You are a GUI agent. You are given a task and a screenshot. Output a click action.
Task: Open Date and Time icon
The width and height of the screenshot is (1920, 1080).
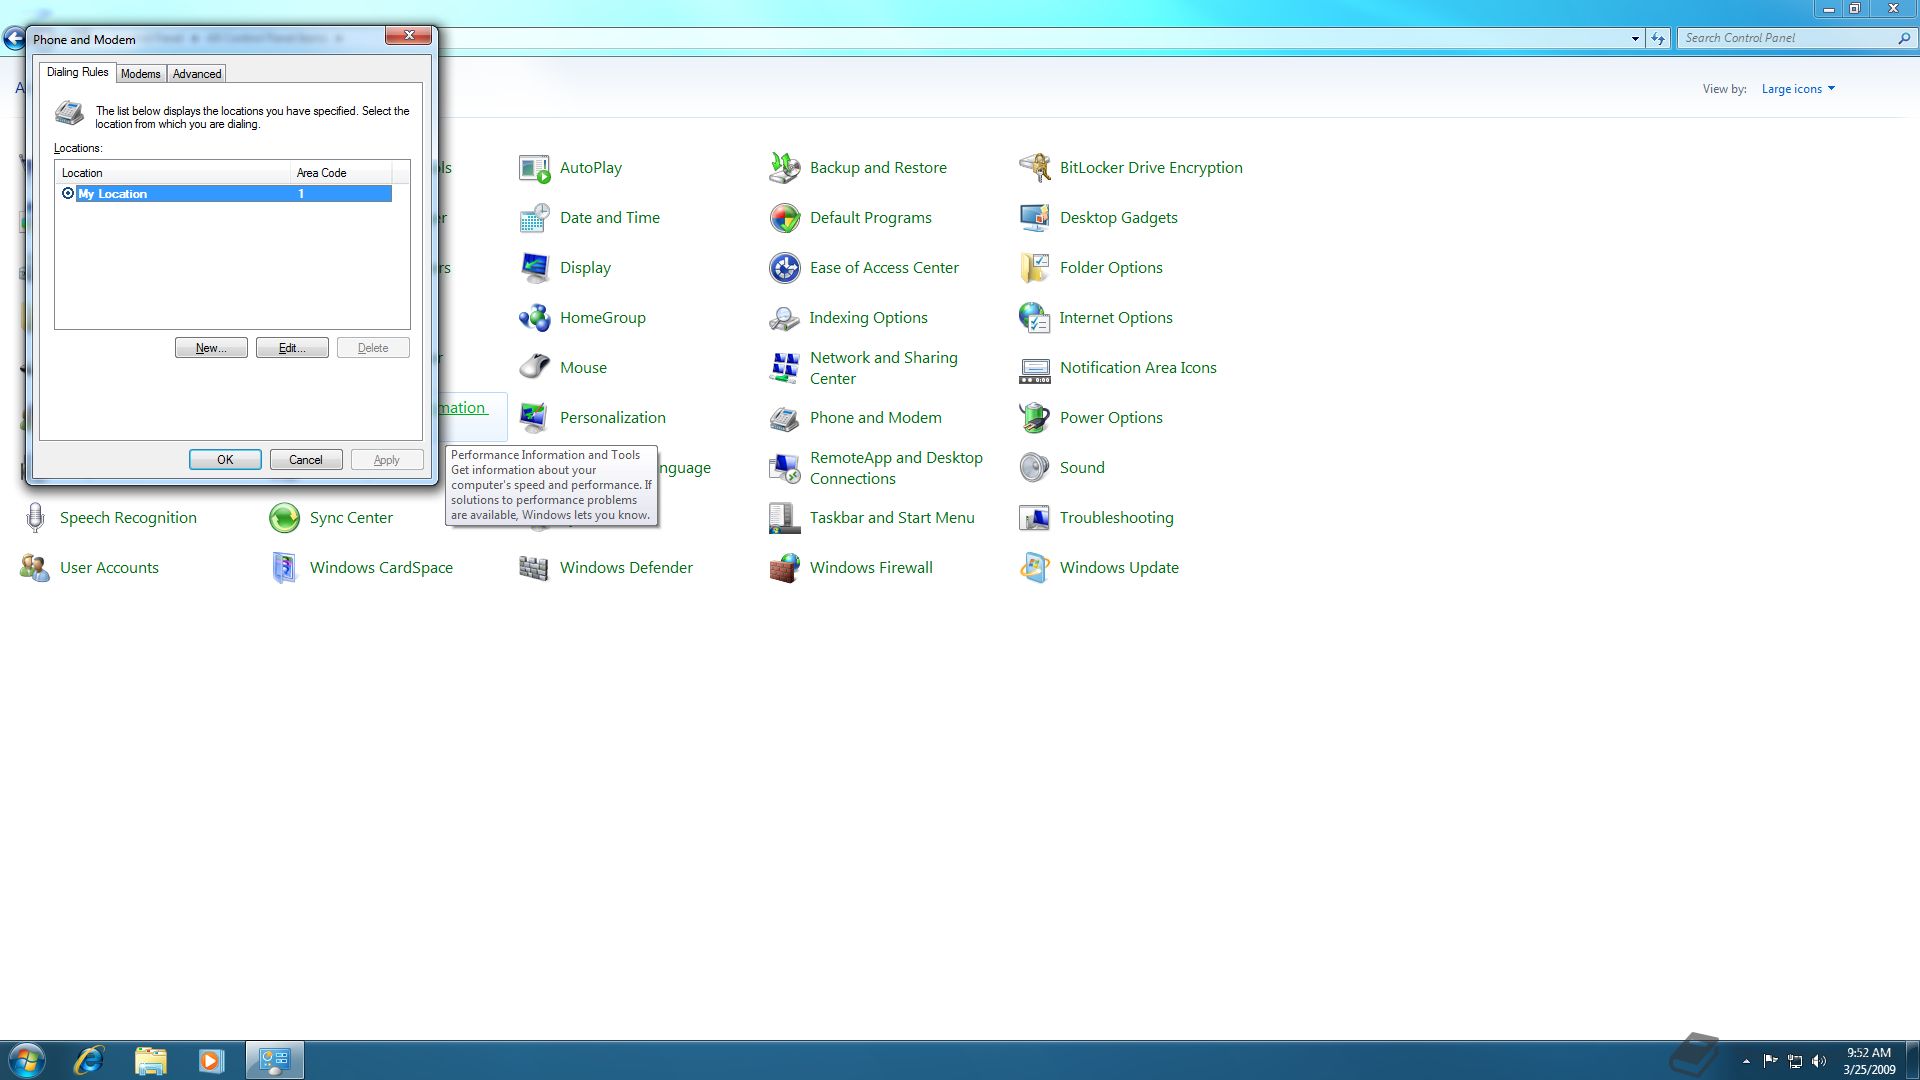[x=534, y=218]
